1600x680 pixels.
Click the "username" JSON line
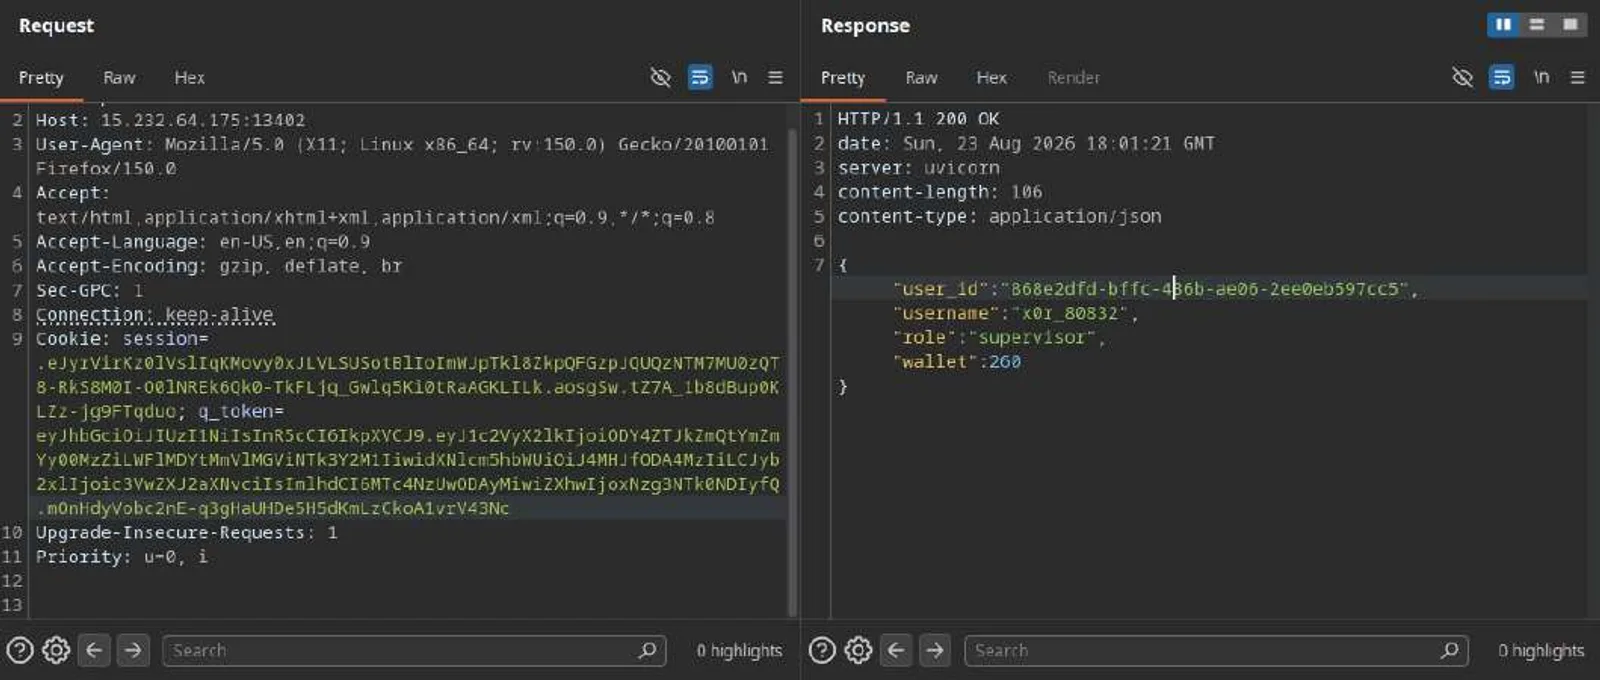coord(1015,313)
